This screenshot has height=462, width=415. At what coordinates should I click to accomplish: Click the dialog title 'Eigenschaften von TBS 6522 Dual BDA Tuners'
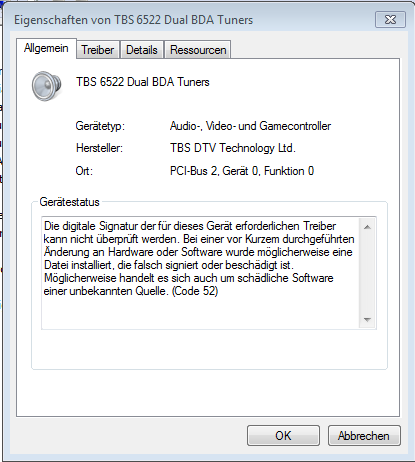(x=133, y=20)
